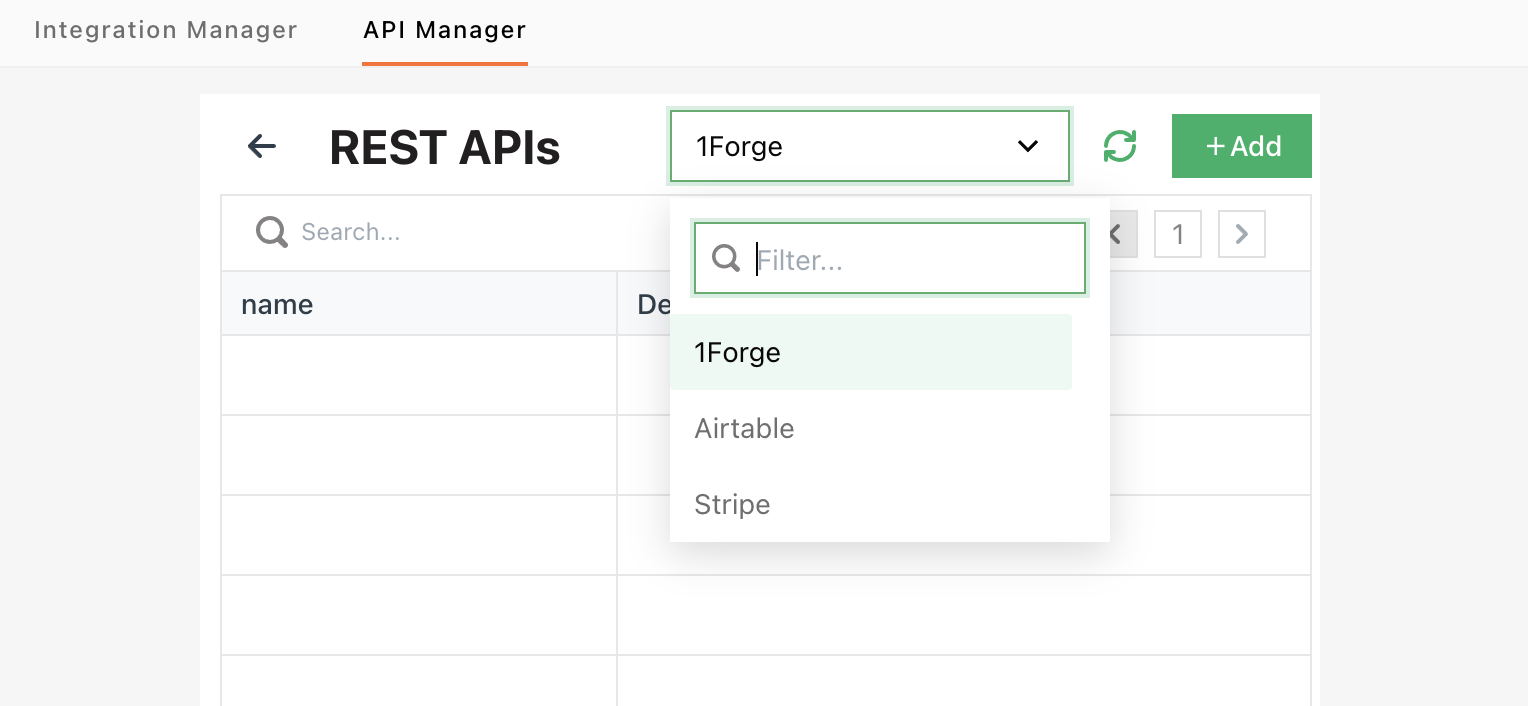
Task: Switch to the Integration Manager tab
Action: click(x=165, y=31)
